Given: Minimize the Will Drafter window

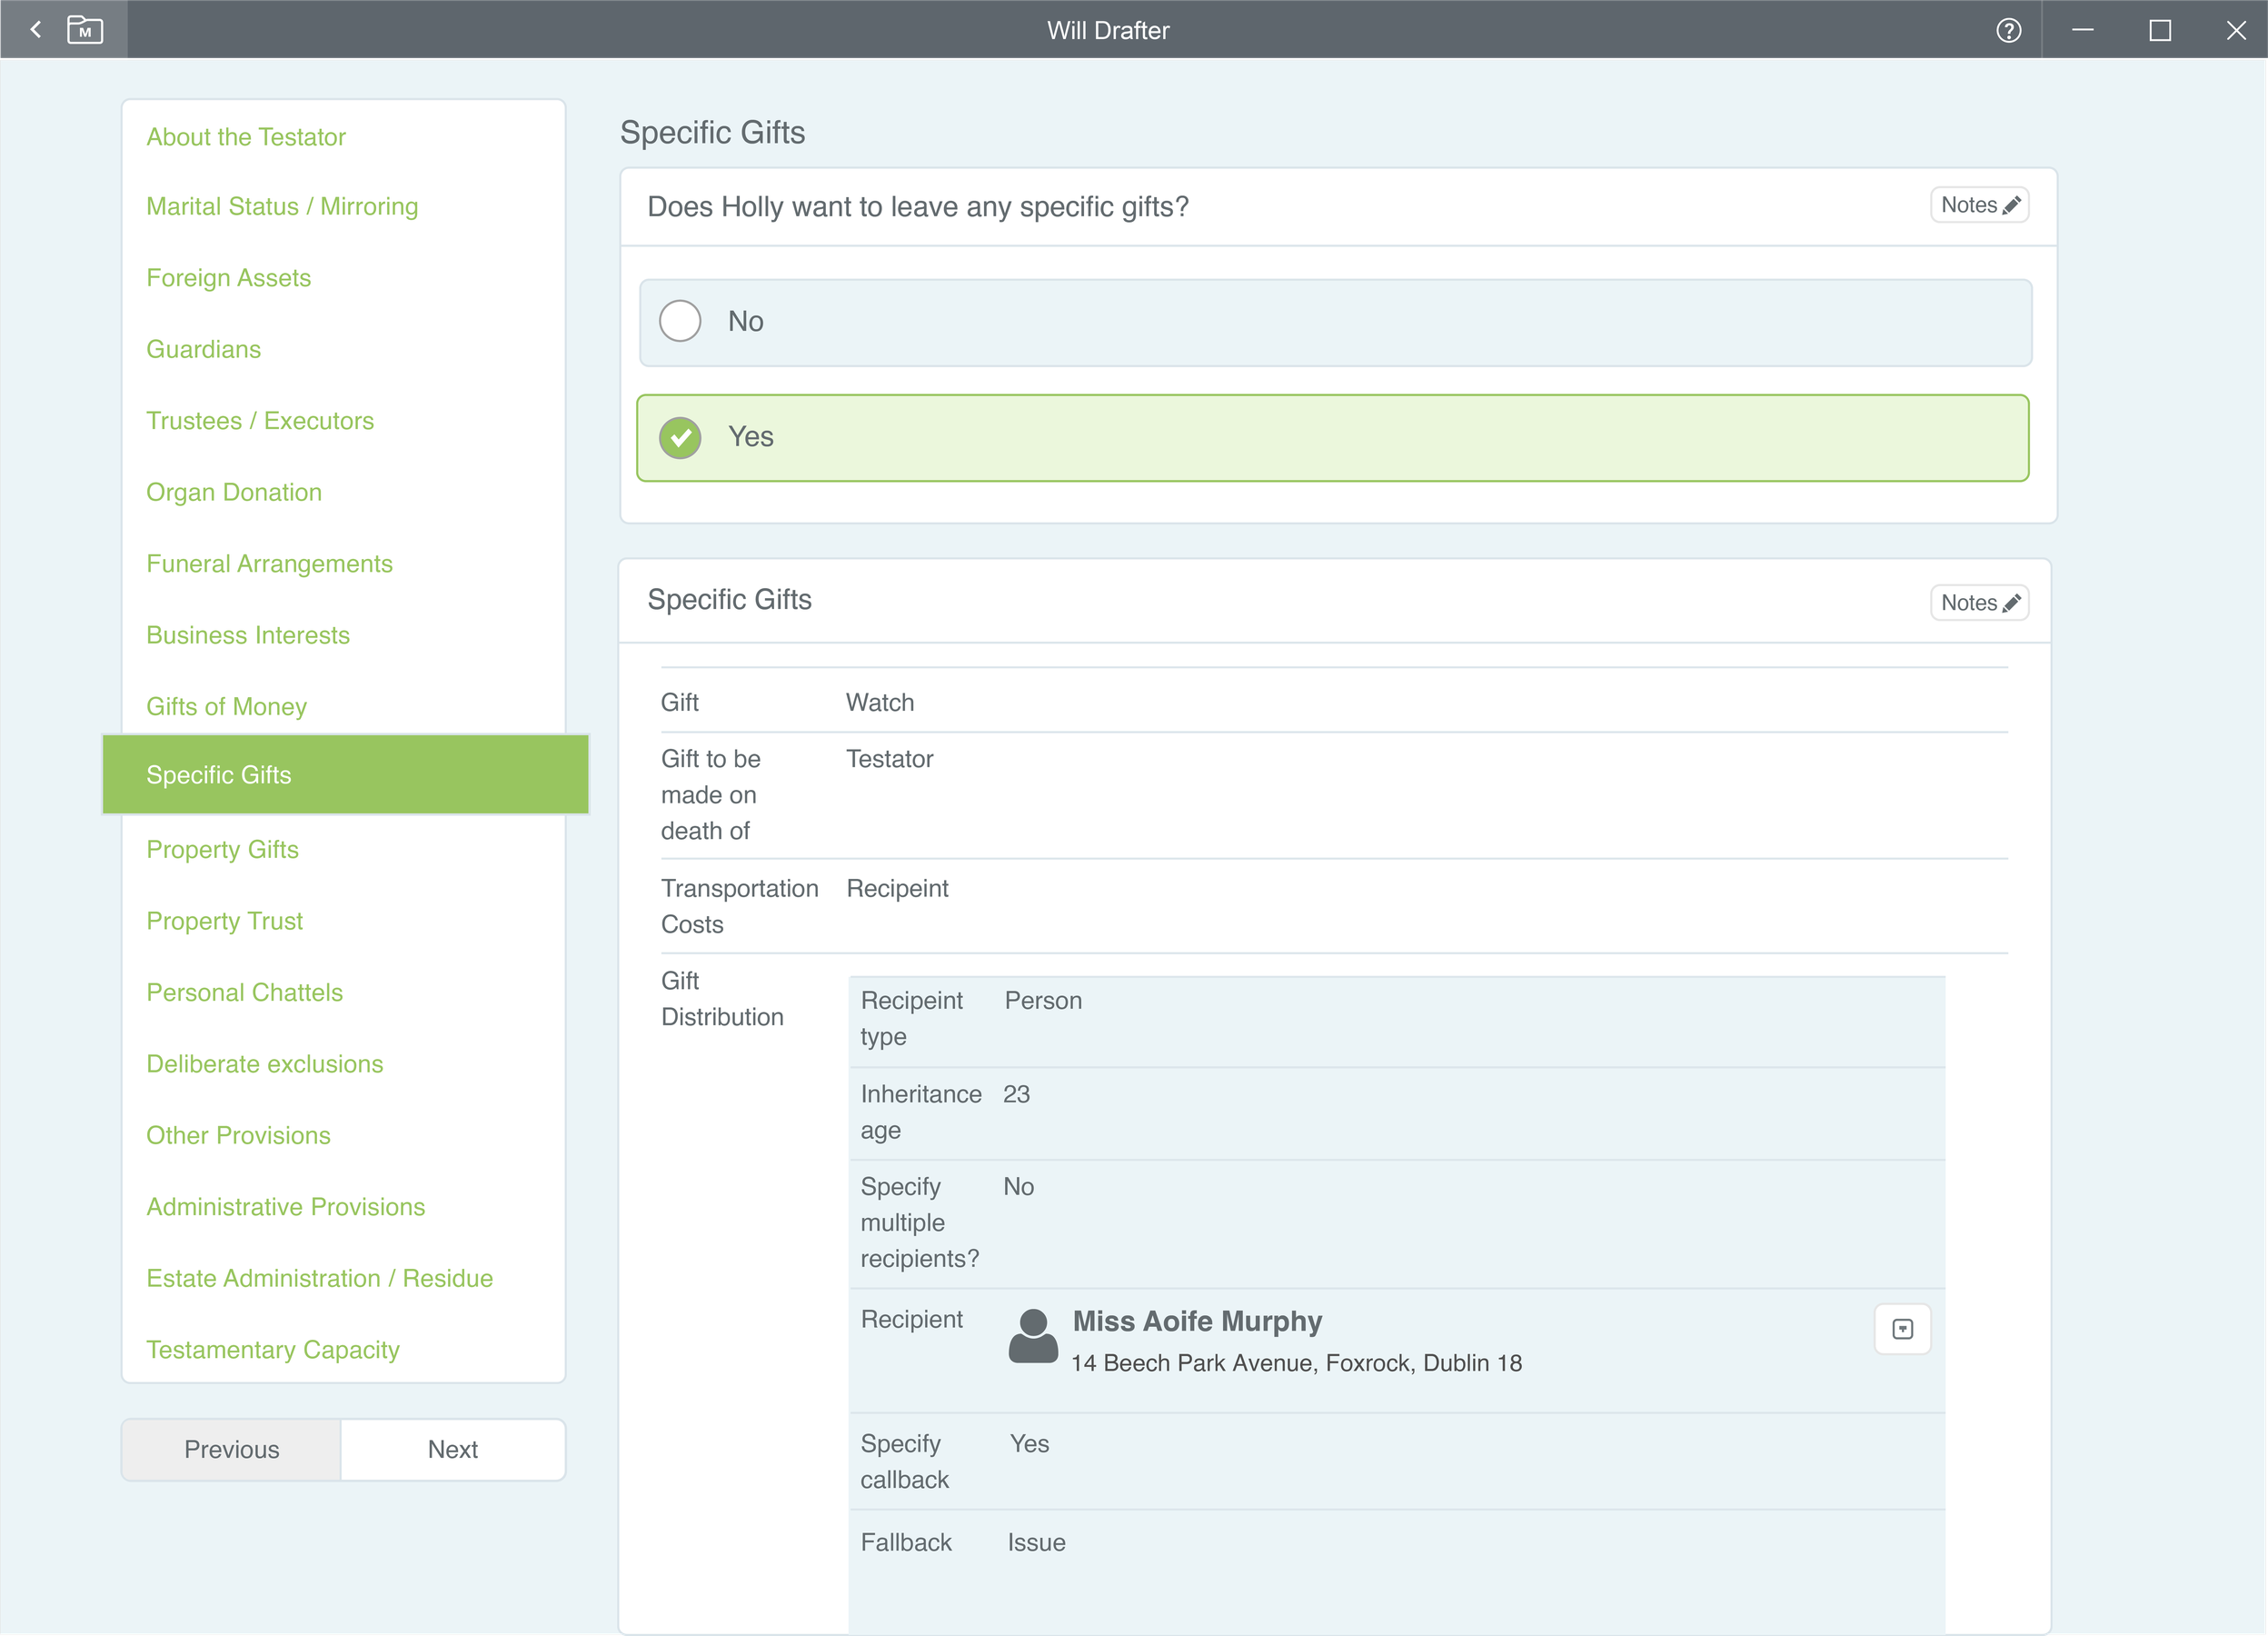Looking at the screenshot, I should point(2083,30).
